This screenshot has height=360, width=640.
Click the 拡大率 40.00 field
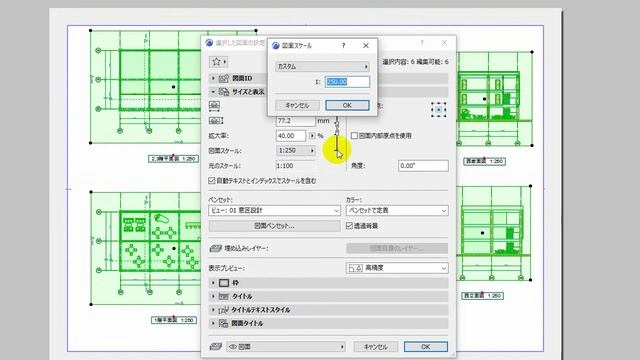pos(291,136)
